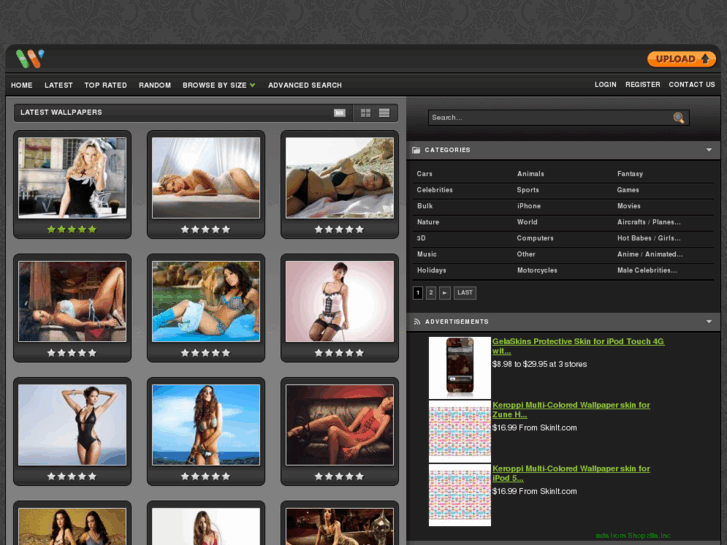
Task: Open the Music category
Action: tap(427, 254)
